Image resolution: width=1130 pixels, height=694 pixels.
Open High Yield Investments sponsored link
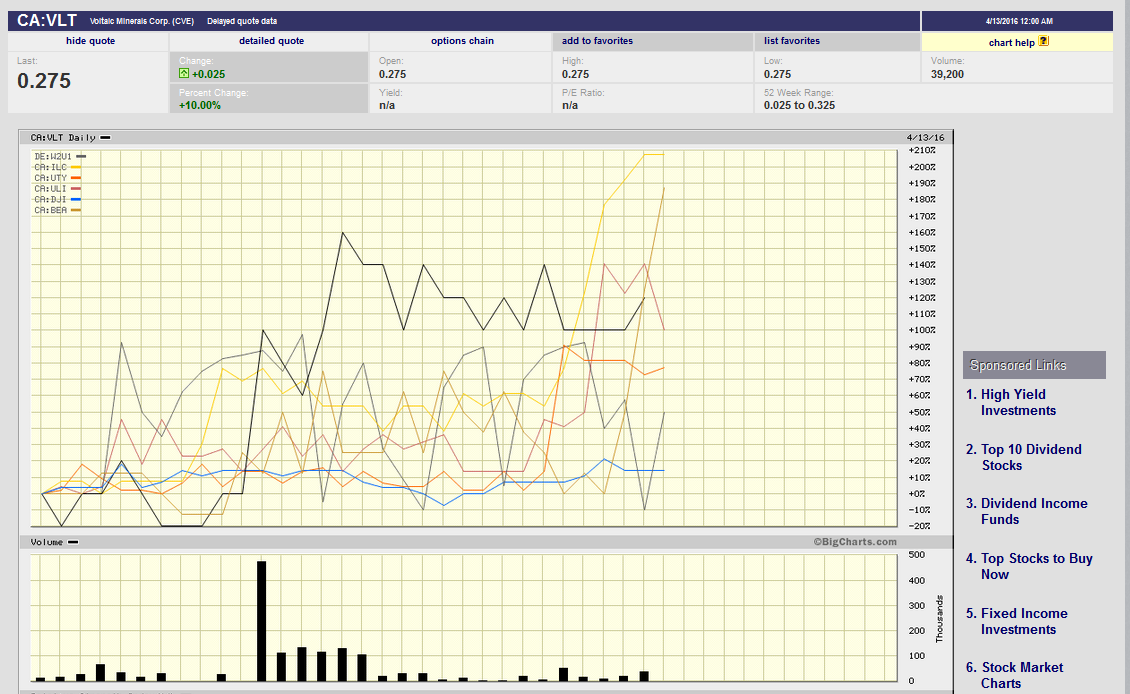click(x=1018, y=402)
